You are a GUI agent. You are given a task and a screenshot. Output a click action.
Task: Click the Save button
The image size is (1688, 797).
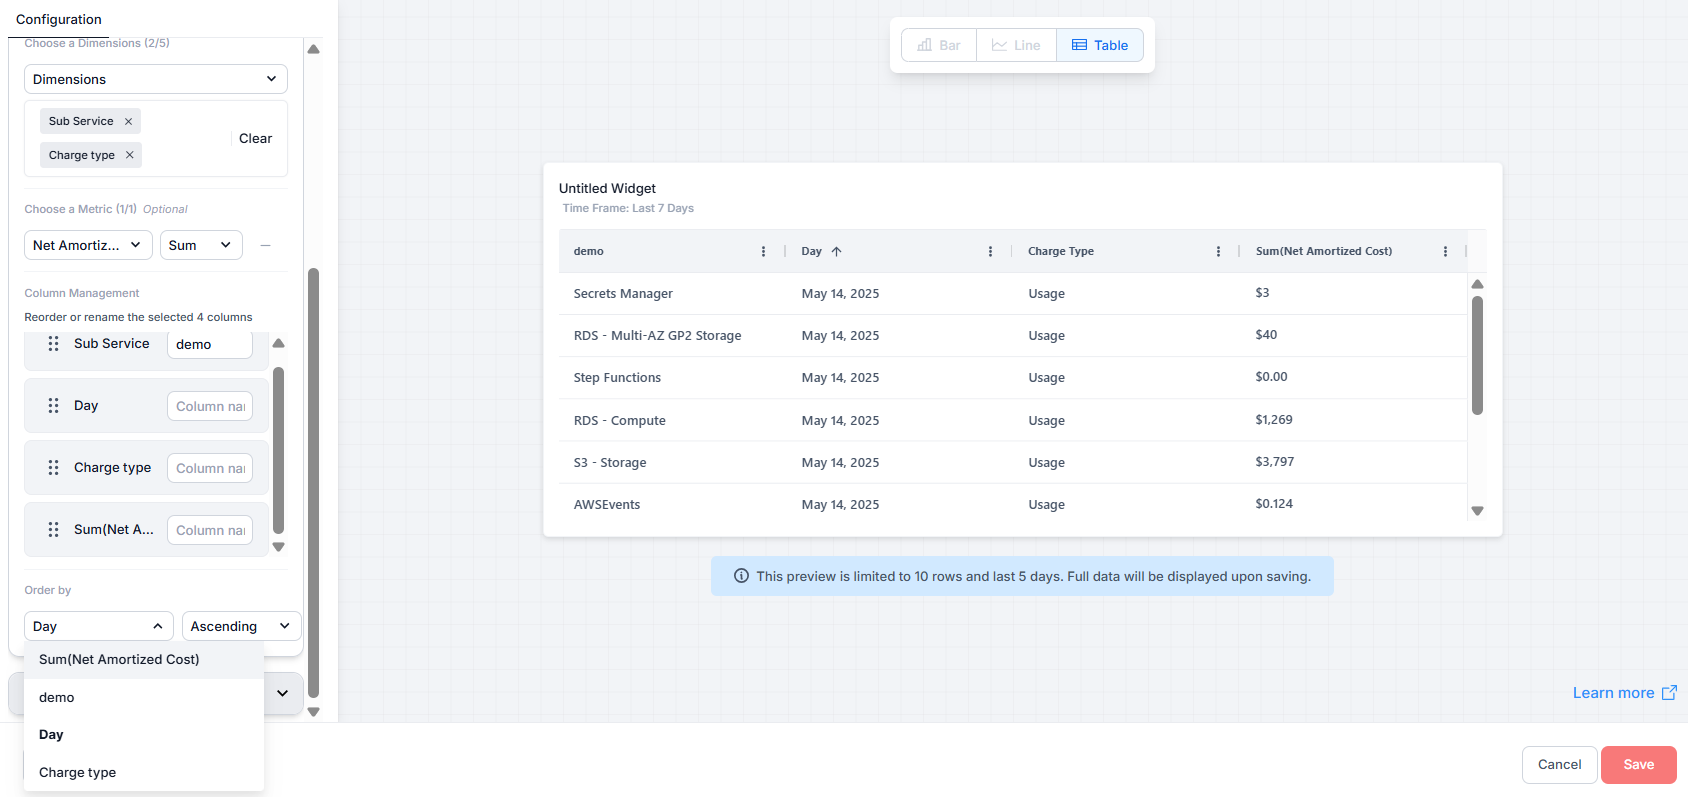point(1638,765)
